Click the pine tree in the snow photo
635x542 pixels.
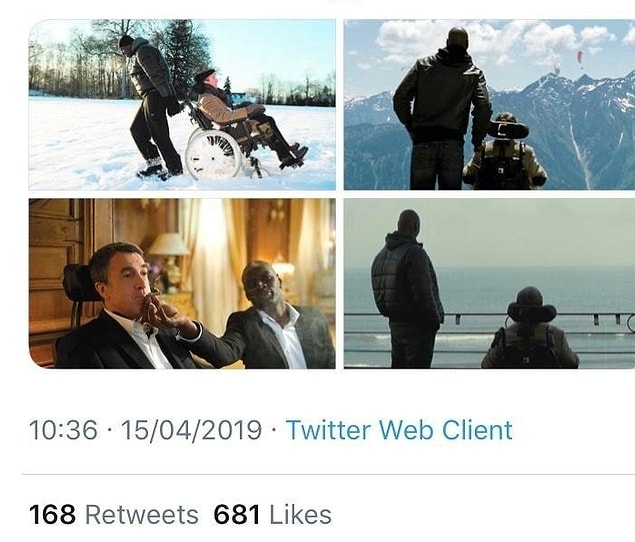(x=186, y=57)
